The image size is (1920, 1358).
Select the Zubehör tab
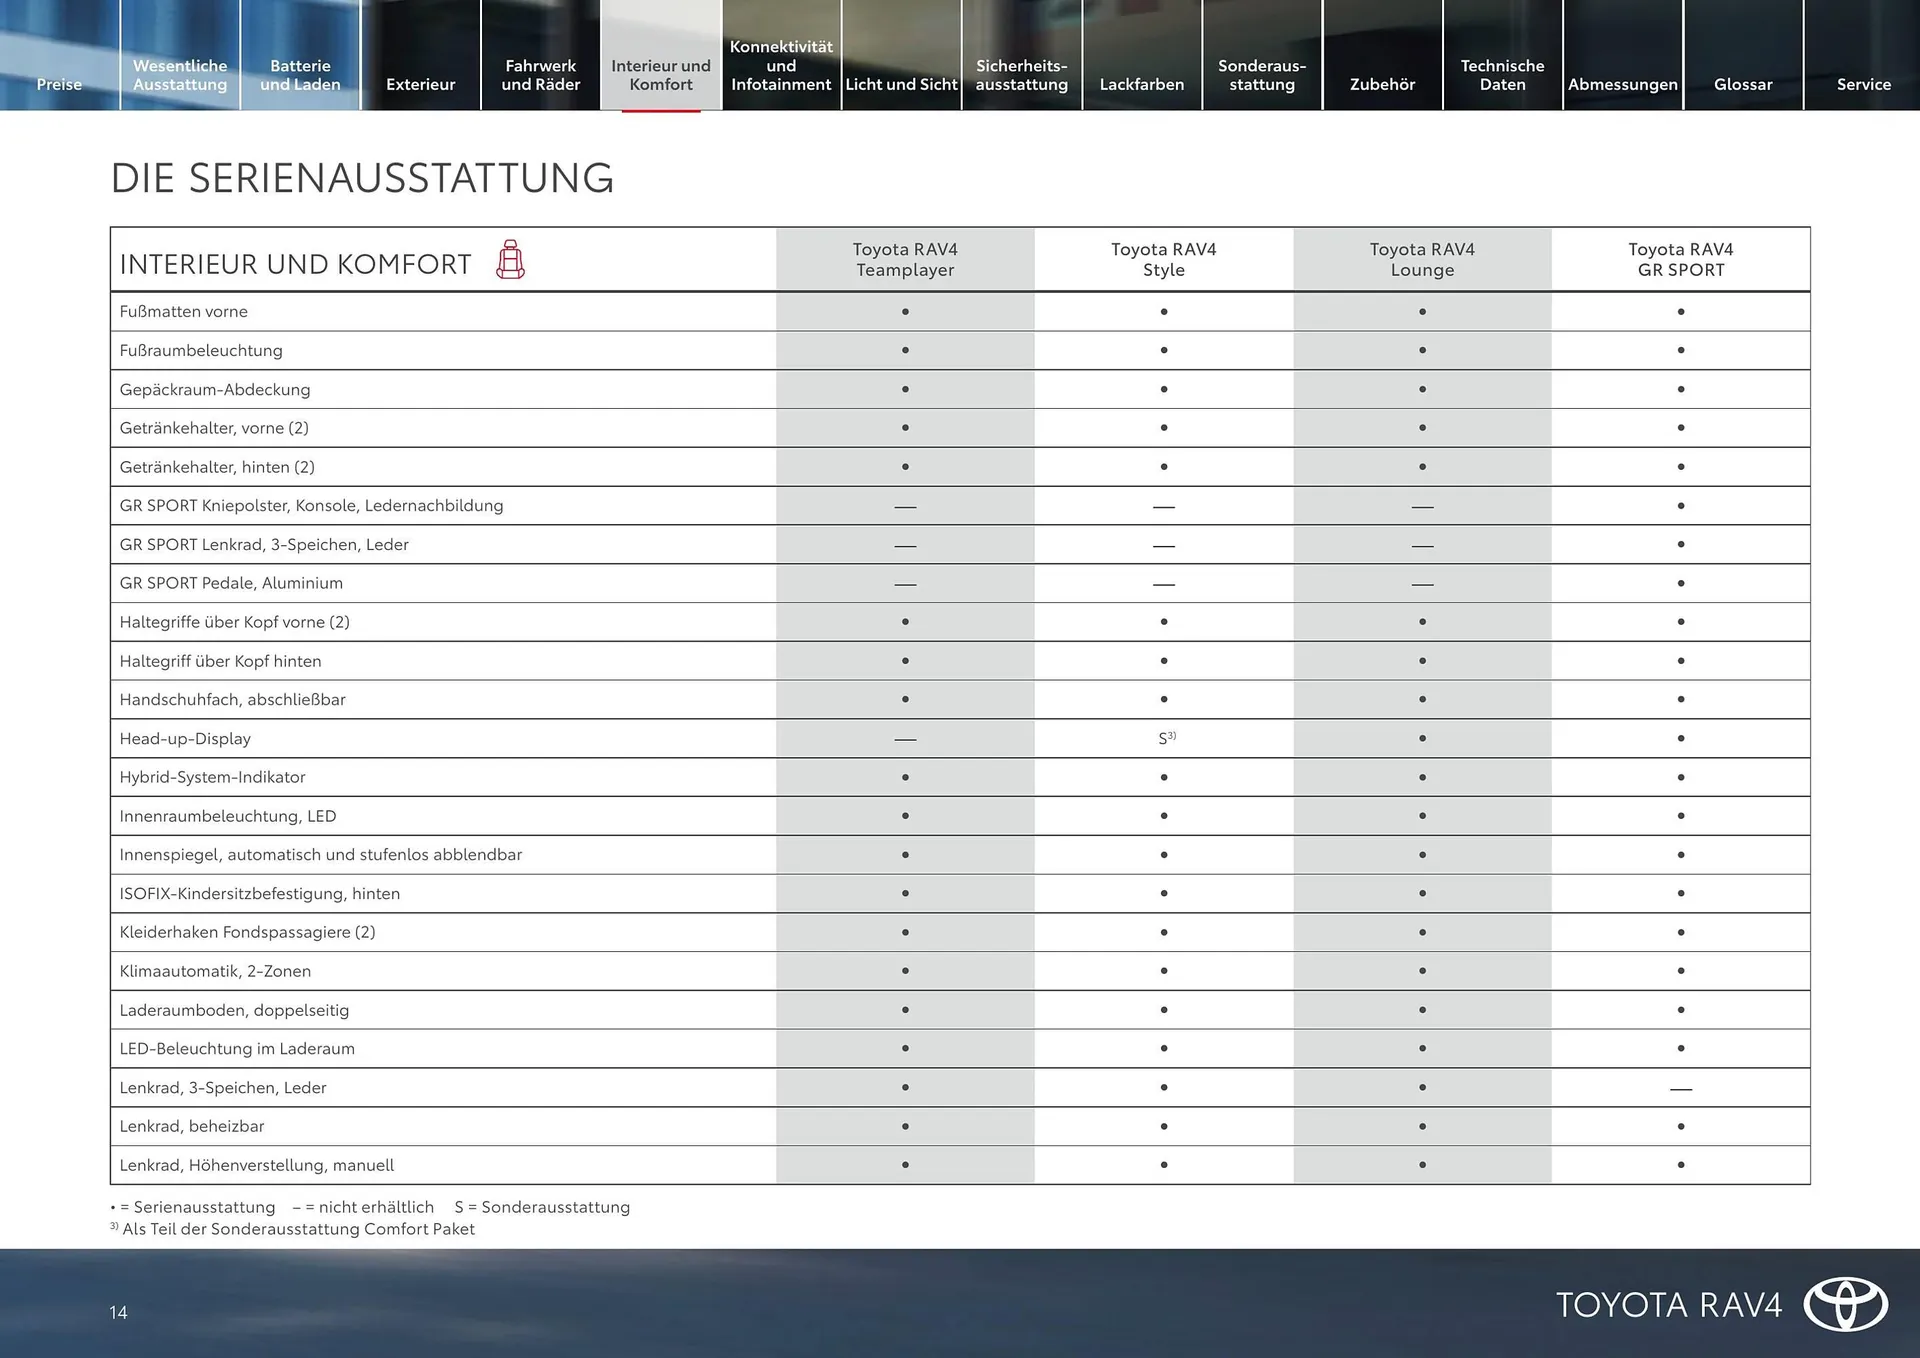(1382, 84)
